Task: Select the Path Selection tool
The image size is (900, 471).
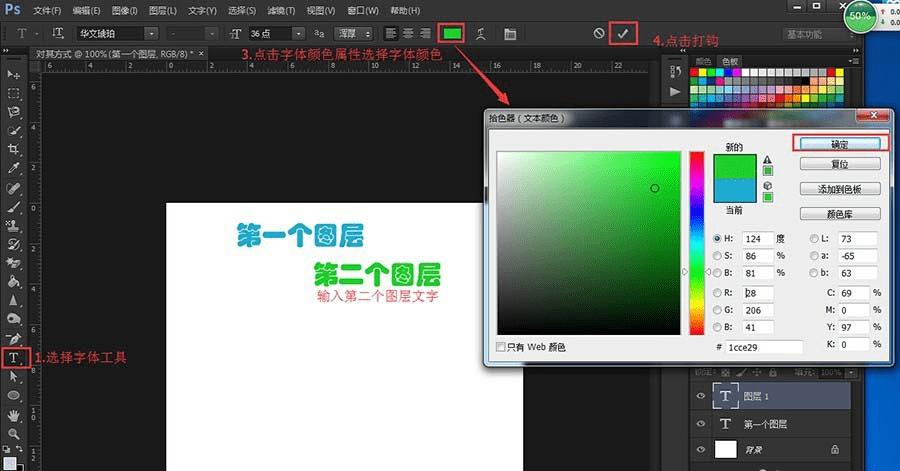Action: click(14, 377)
